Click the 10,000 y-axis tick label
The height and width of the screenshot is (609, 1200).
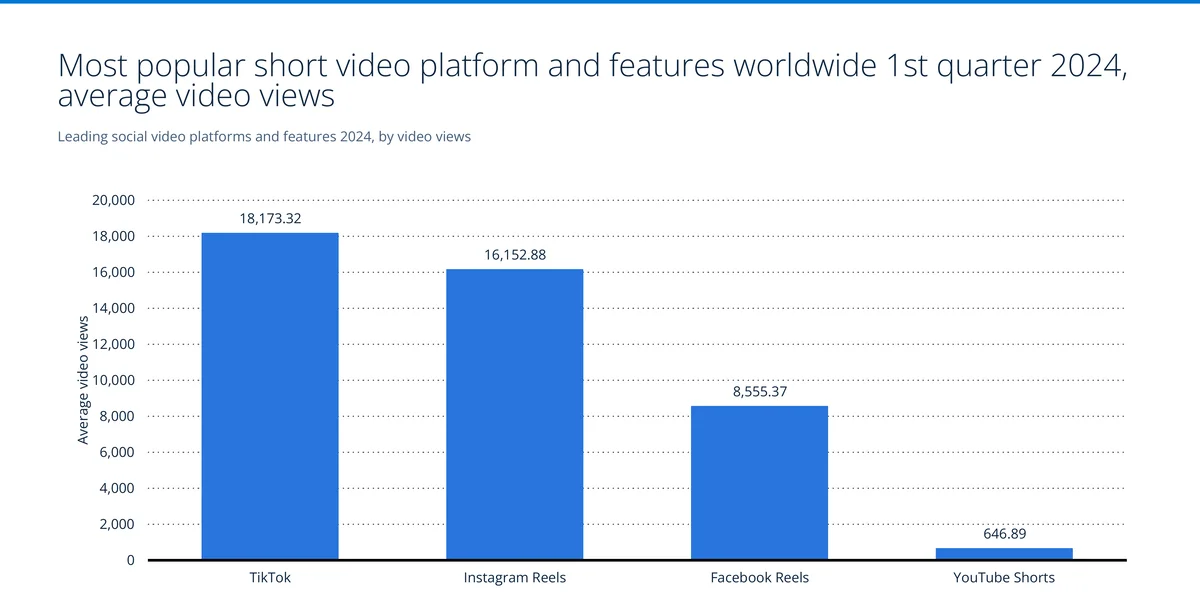114,380
